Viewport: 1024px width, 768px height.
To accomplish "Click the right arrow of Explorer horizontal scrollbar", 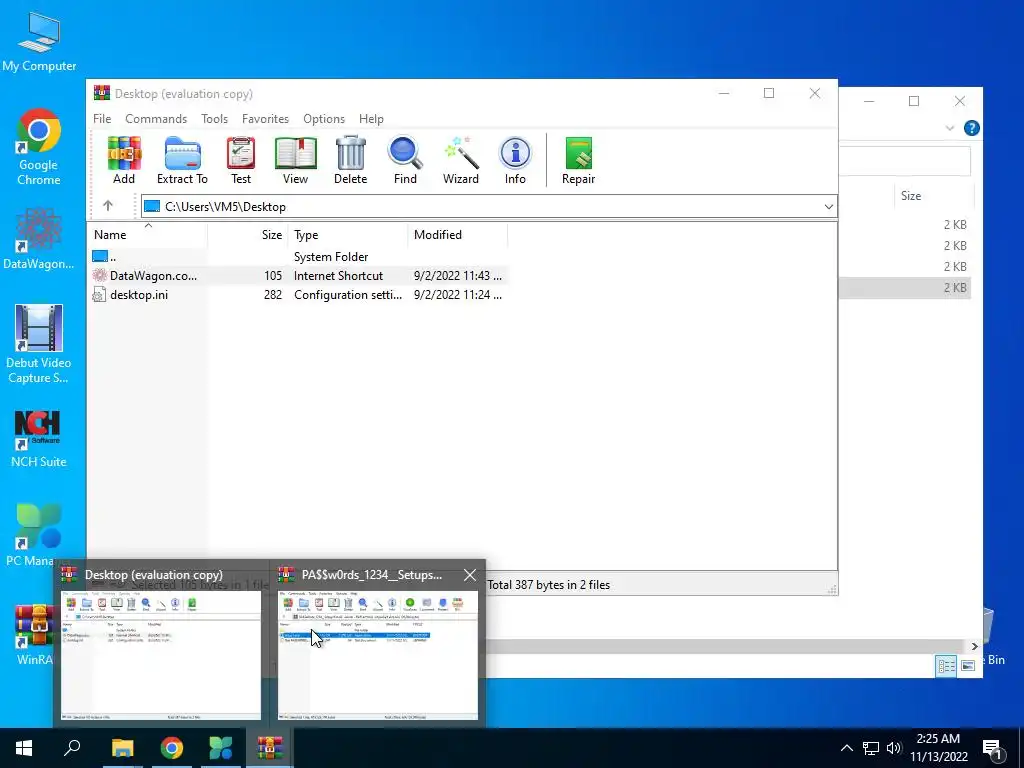I will point(974,646).
